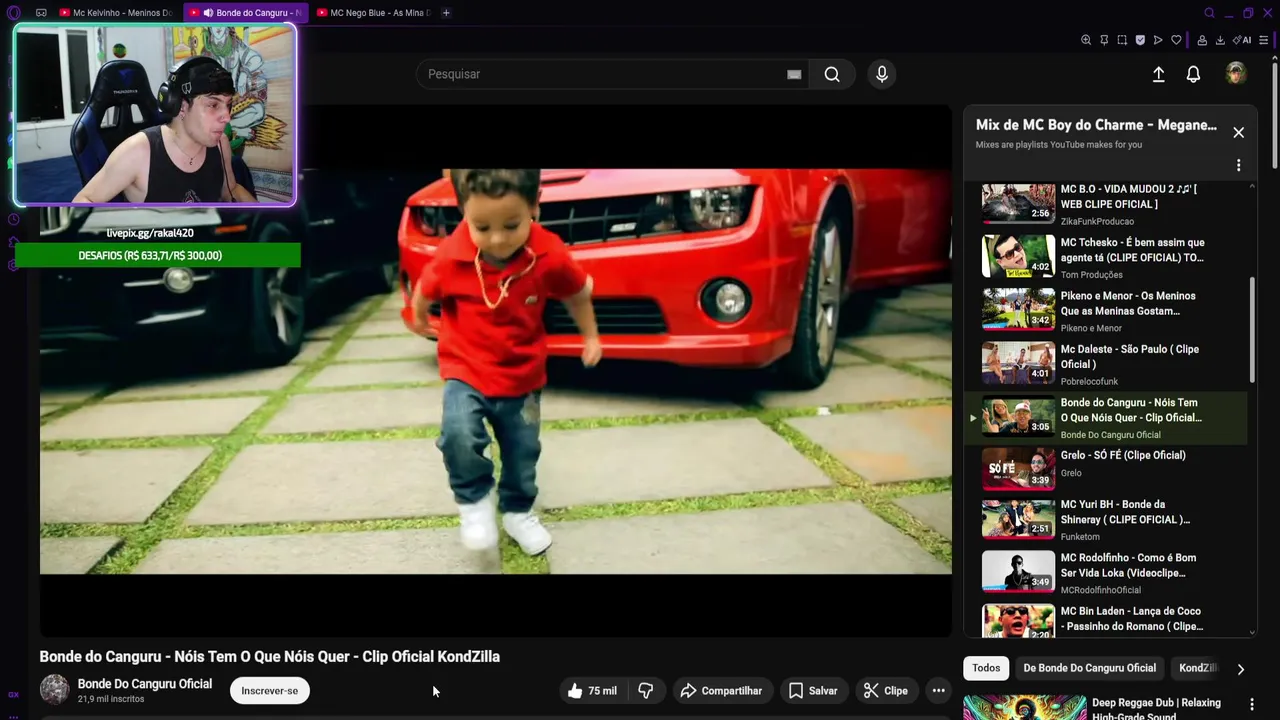1280x720 pixels.
Task: Click the Clipe scissors button
Action: (886, 691)
